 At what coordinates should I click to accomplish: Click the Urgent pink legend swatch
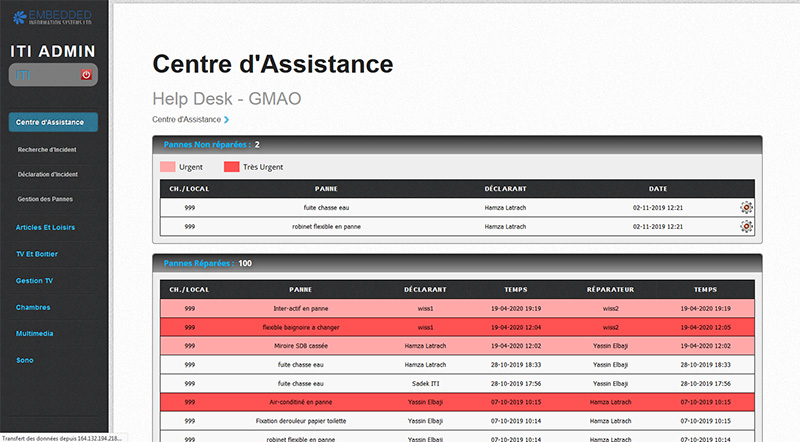[167, 166]
